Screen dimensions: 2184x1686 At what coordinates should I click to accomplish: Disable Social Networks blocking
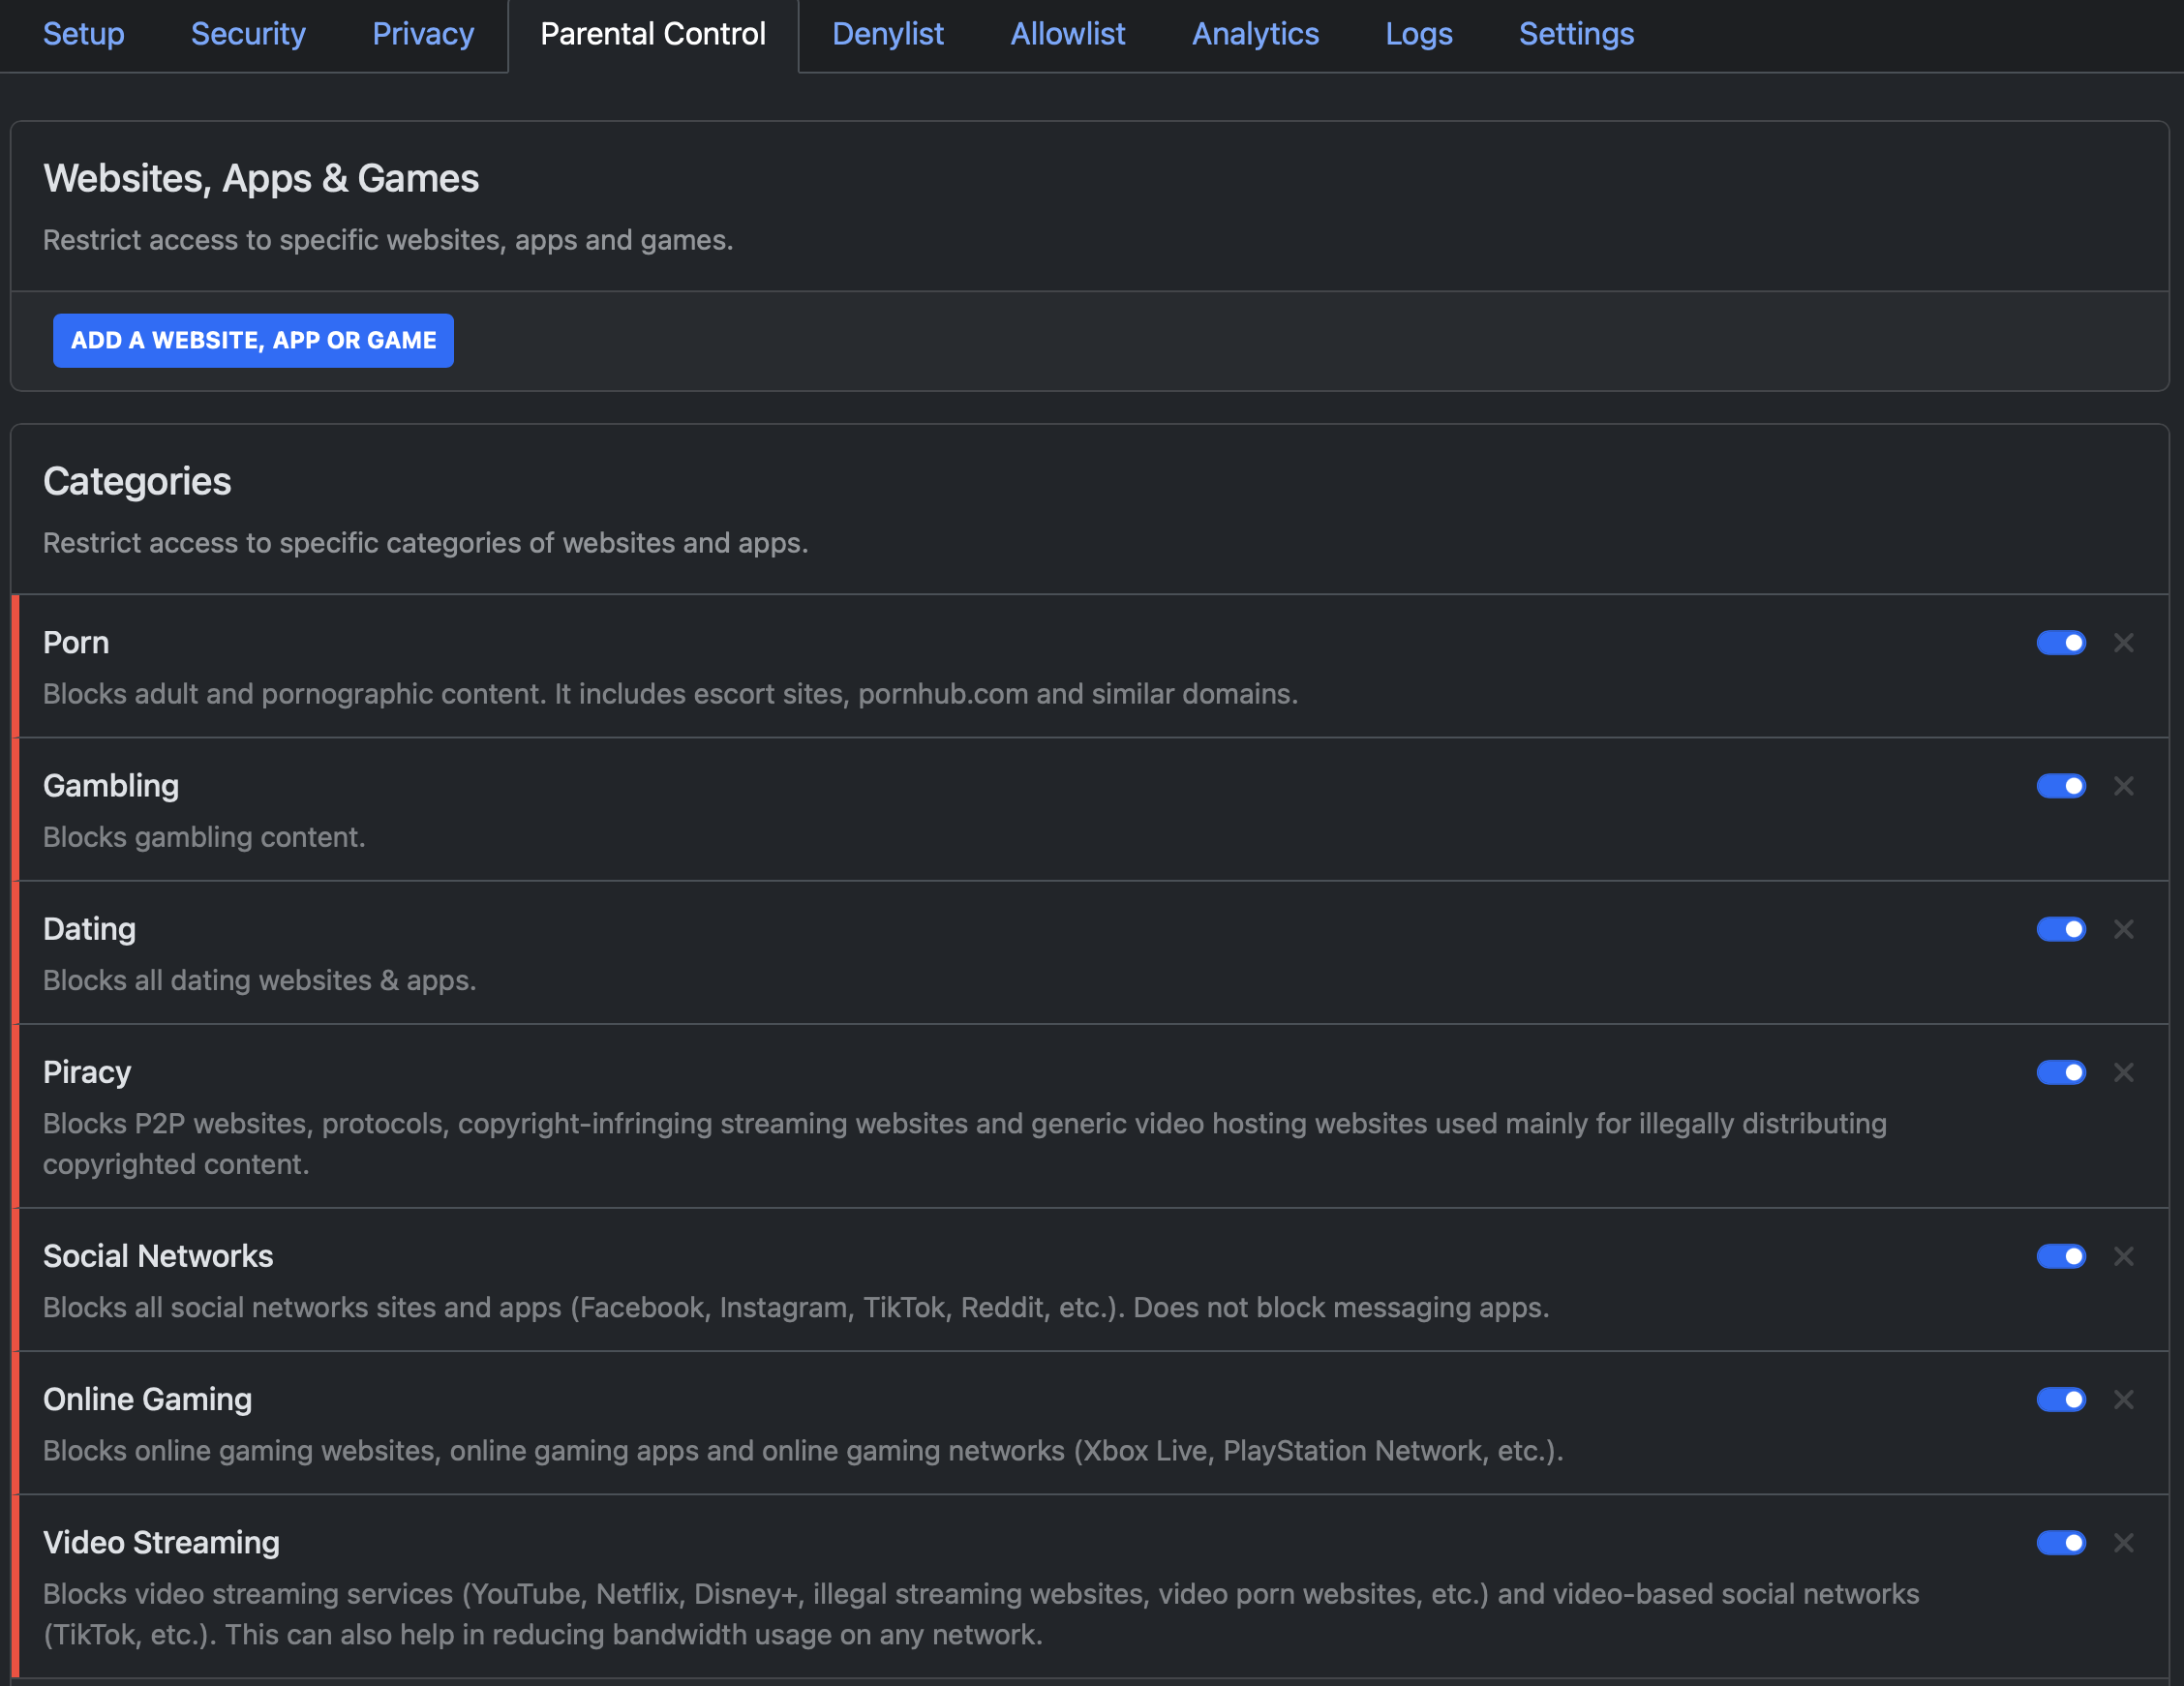pyautogui.click(x=2061, y=1257)
